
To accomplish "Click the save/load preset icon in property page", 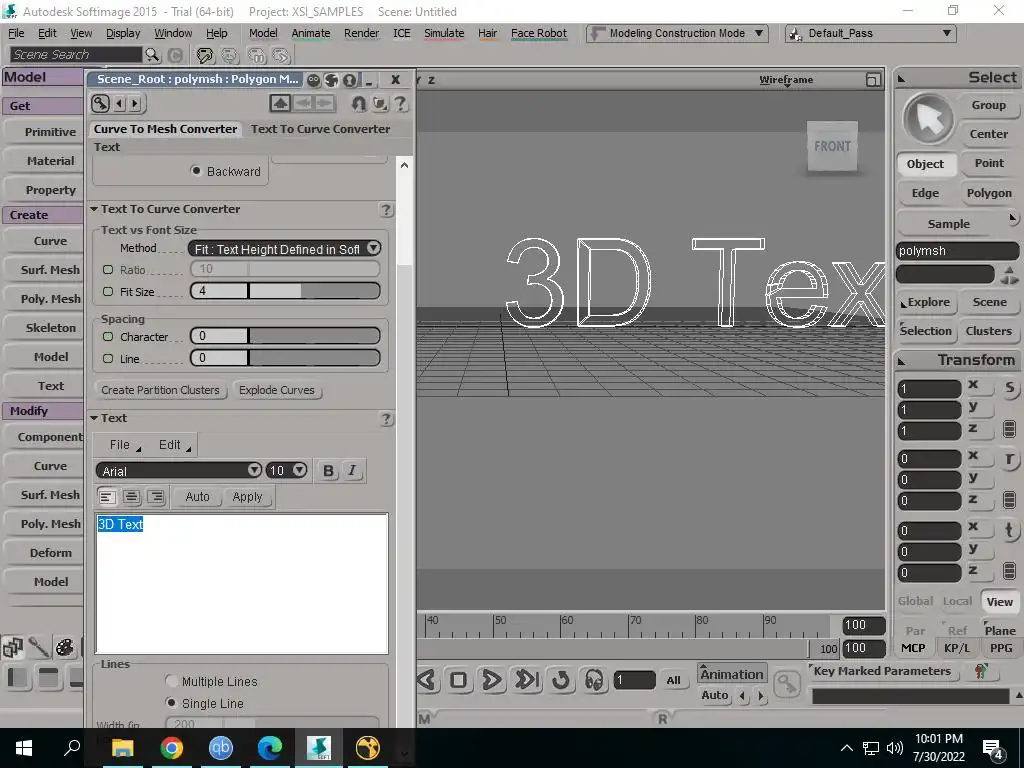I will pyautogui.click(x=379, y=103).
